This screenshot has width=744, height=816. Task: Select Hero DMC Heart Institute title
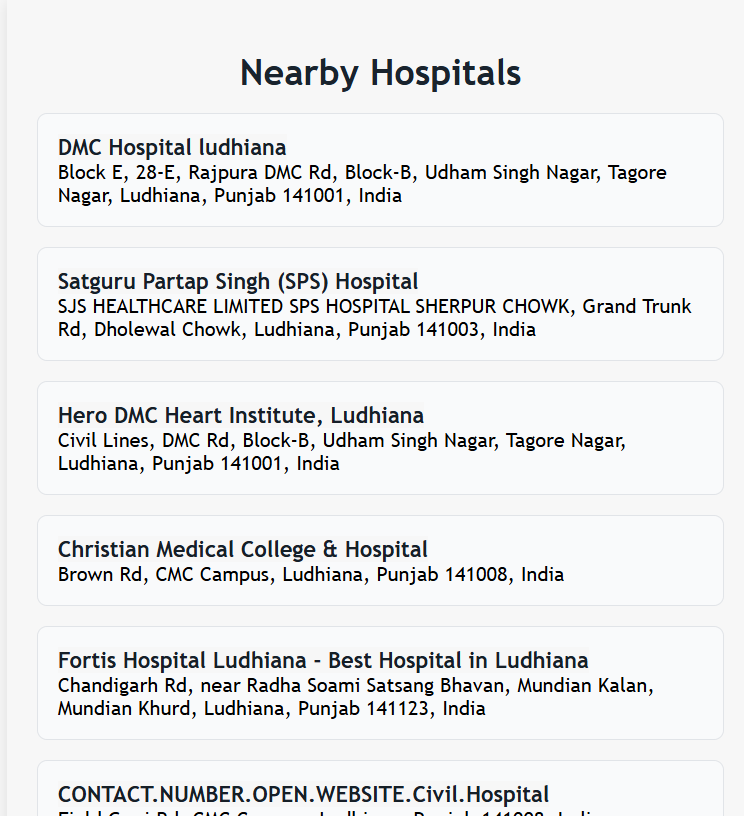241,416
